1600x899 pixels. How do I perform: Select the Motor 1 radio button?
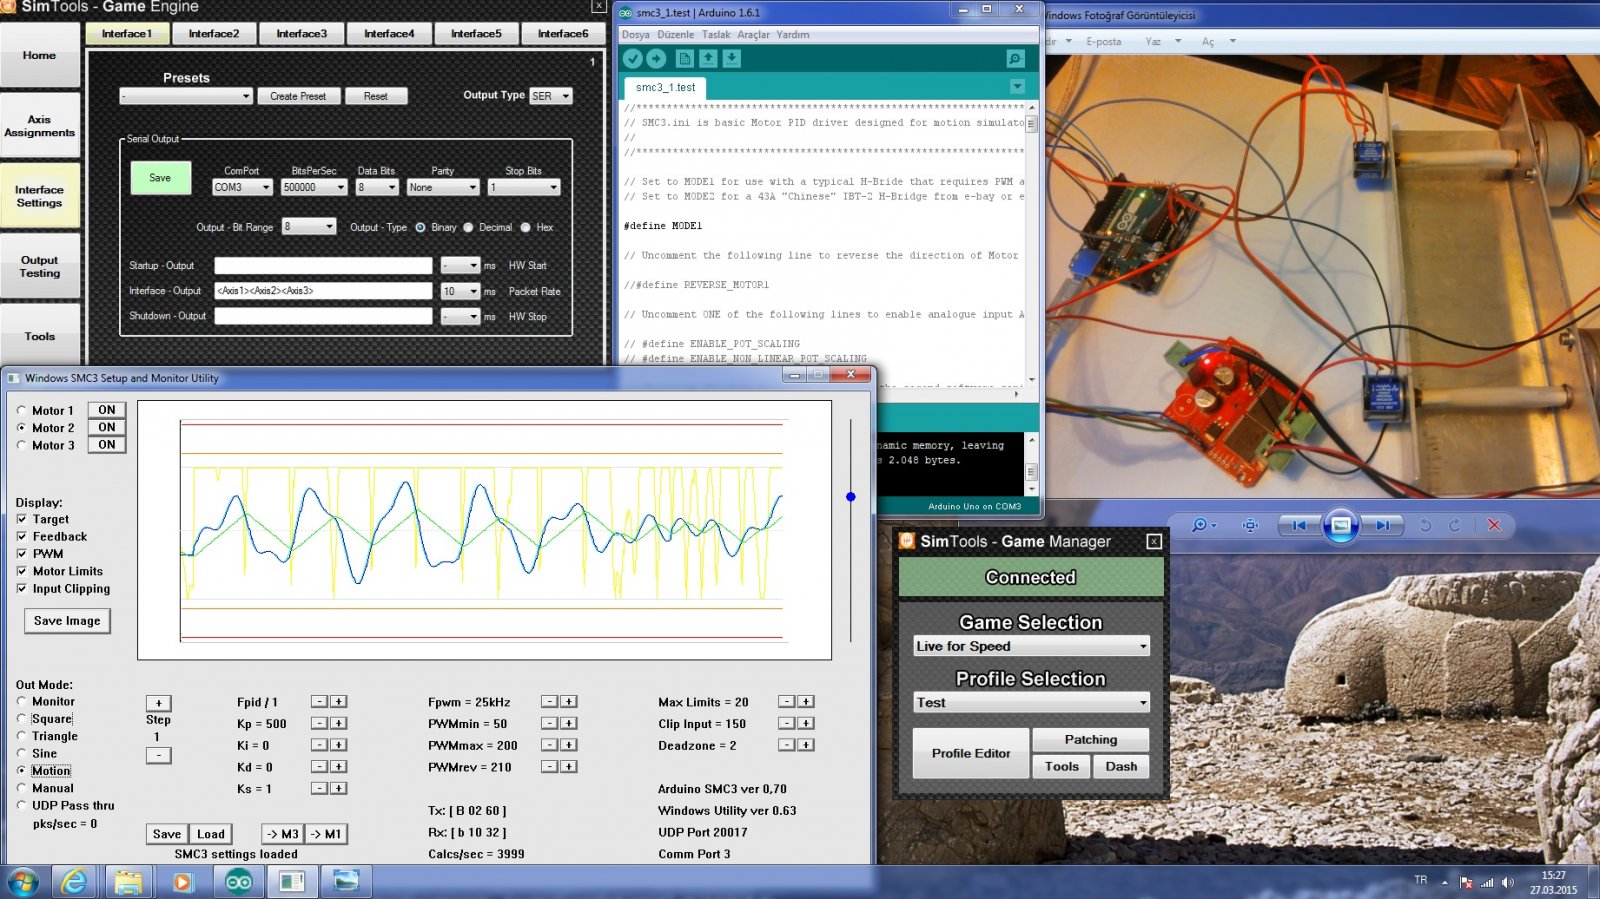(x=22, y=410)
